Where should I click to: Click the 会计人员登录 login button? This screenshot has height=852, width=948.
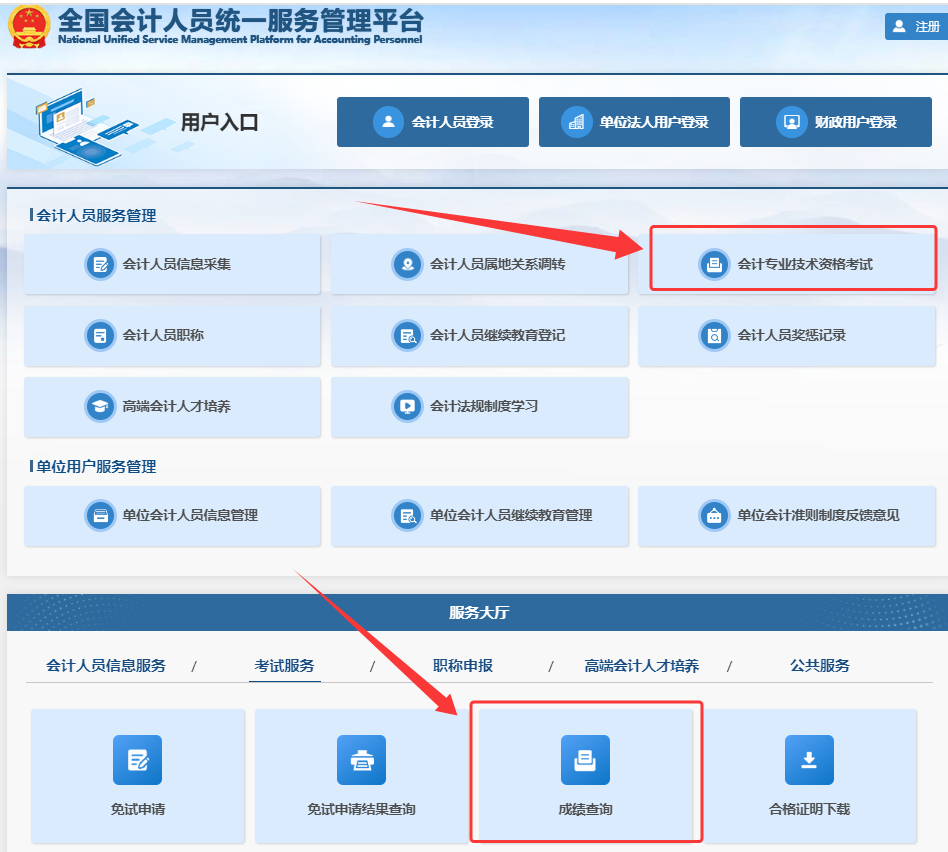(x=432, y=122)
